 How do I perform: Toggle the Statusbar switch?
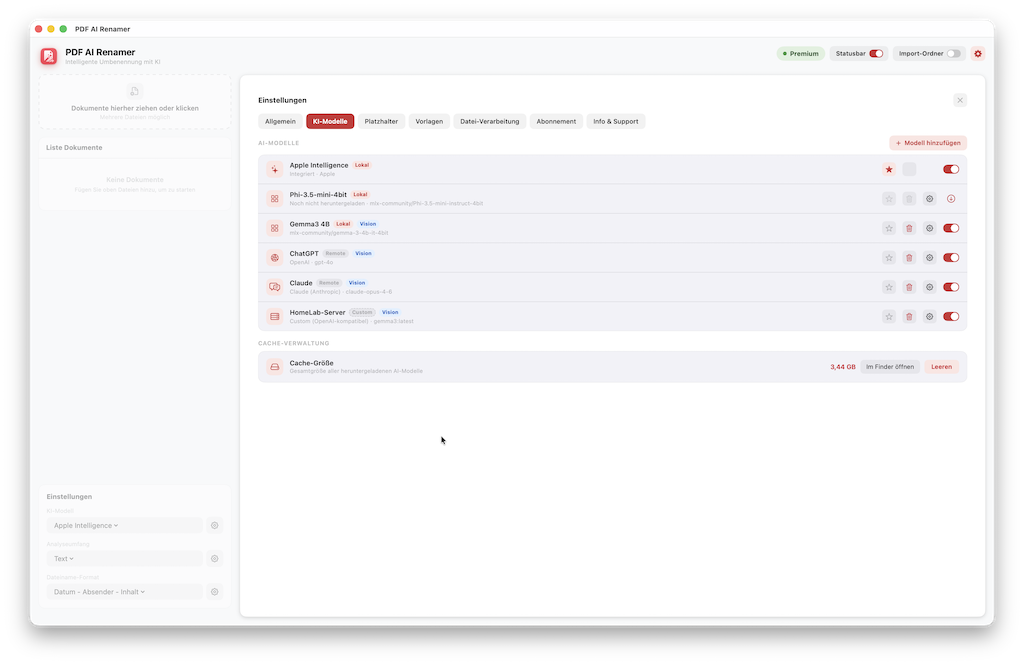pyautogui.click(x=876, y=54)
